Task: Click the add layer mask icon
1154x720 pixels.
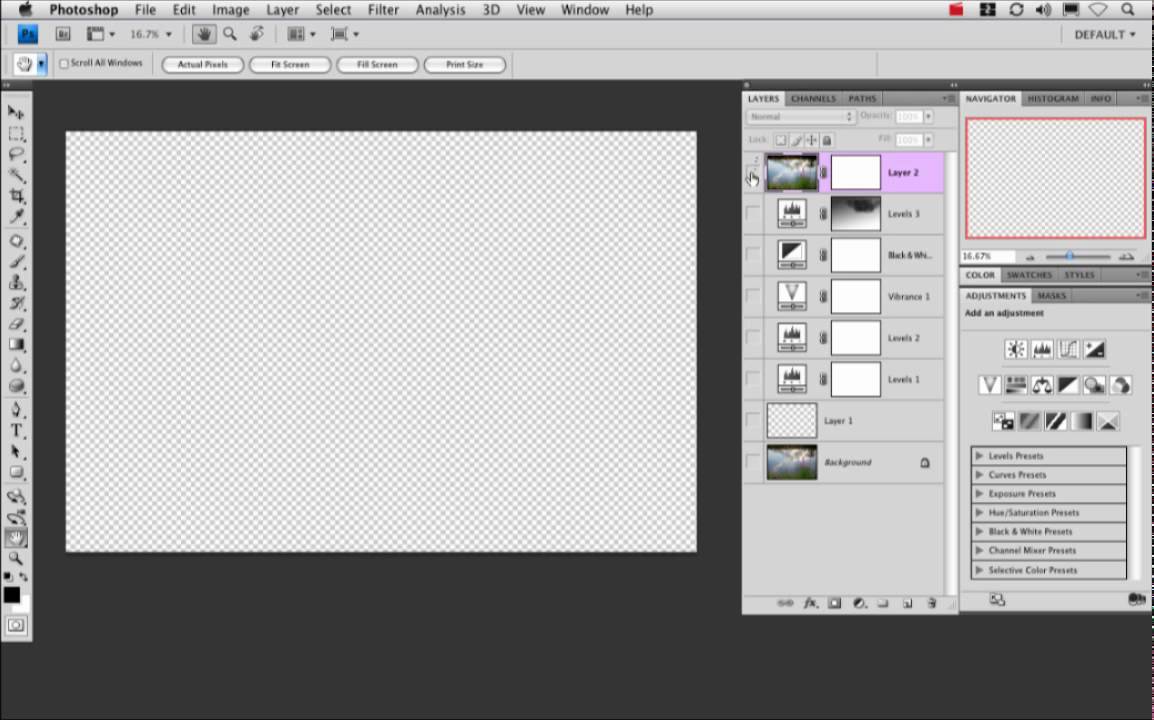Action: point(835,603)
